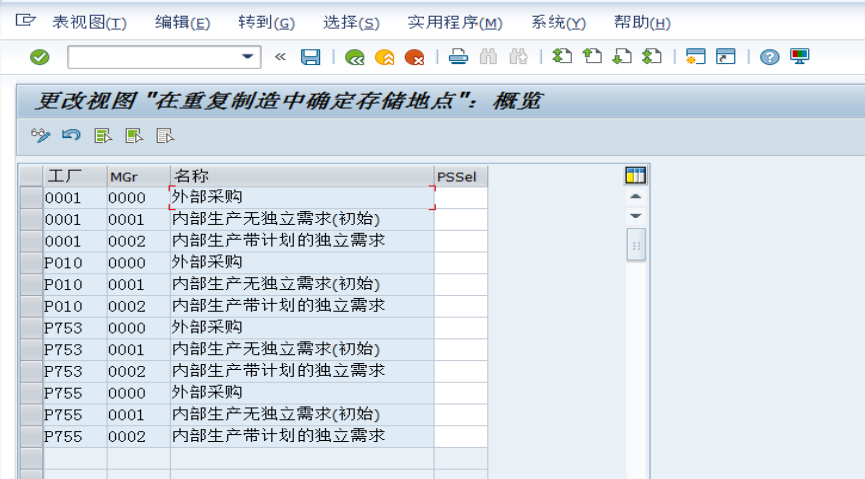Go to Next Page icon

pos(622,56)
